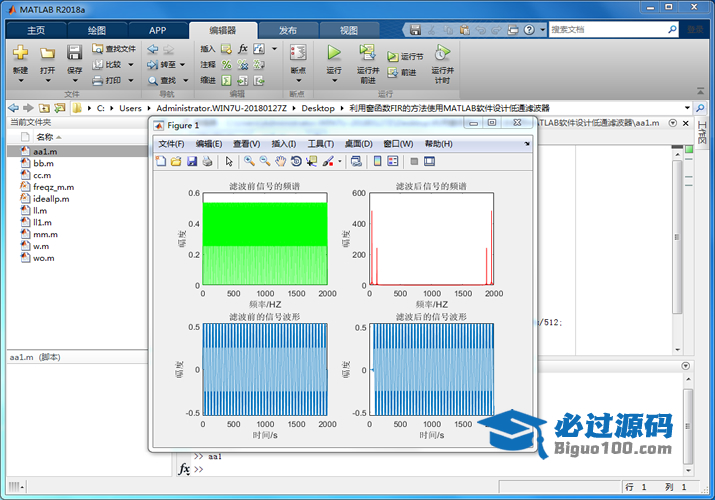Click Hide Plot Tools icon
Viewport: 715px width, 500px height.
tap(414, 161)
